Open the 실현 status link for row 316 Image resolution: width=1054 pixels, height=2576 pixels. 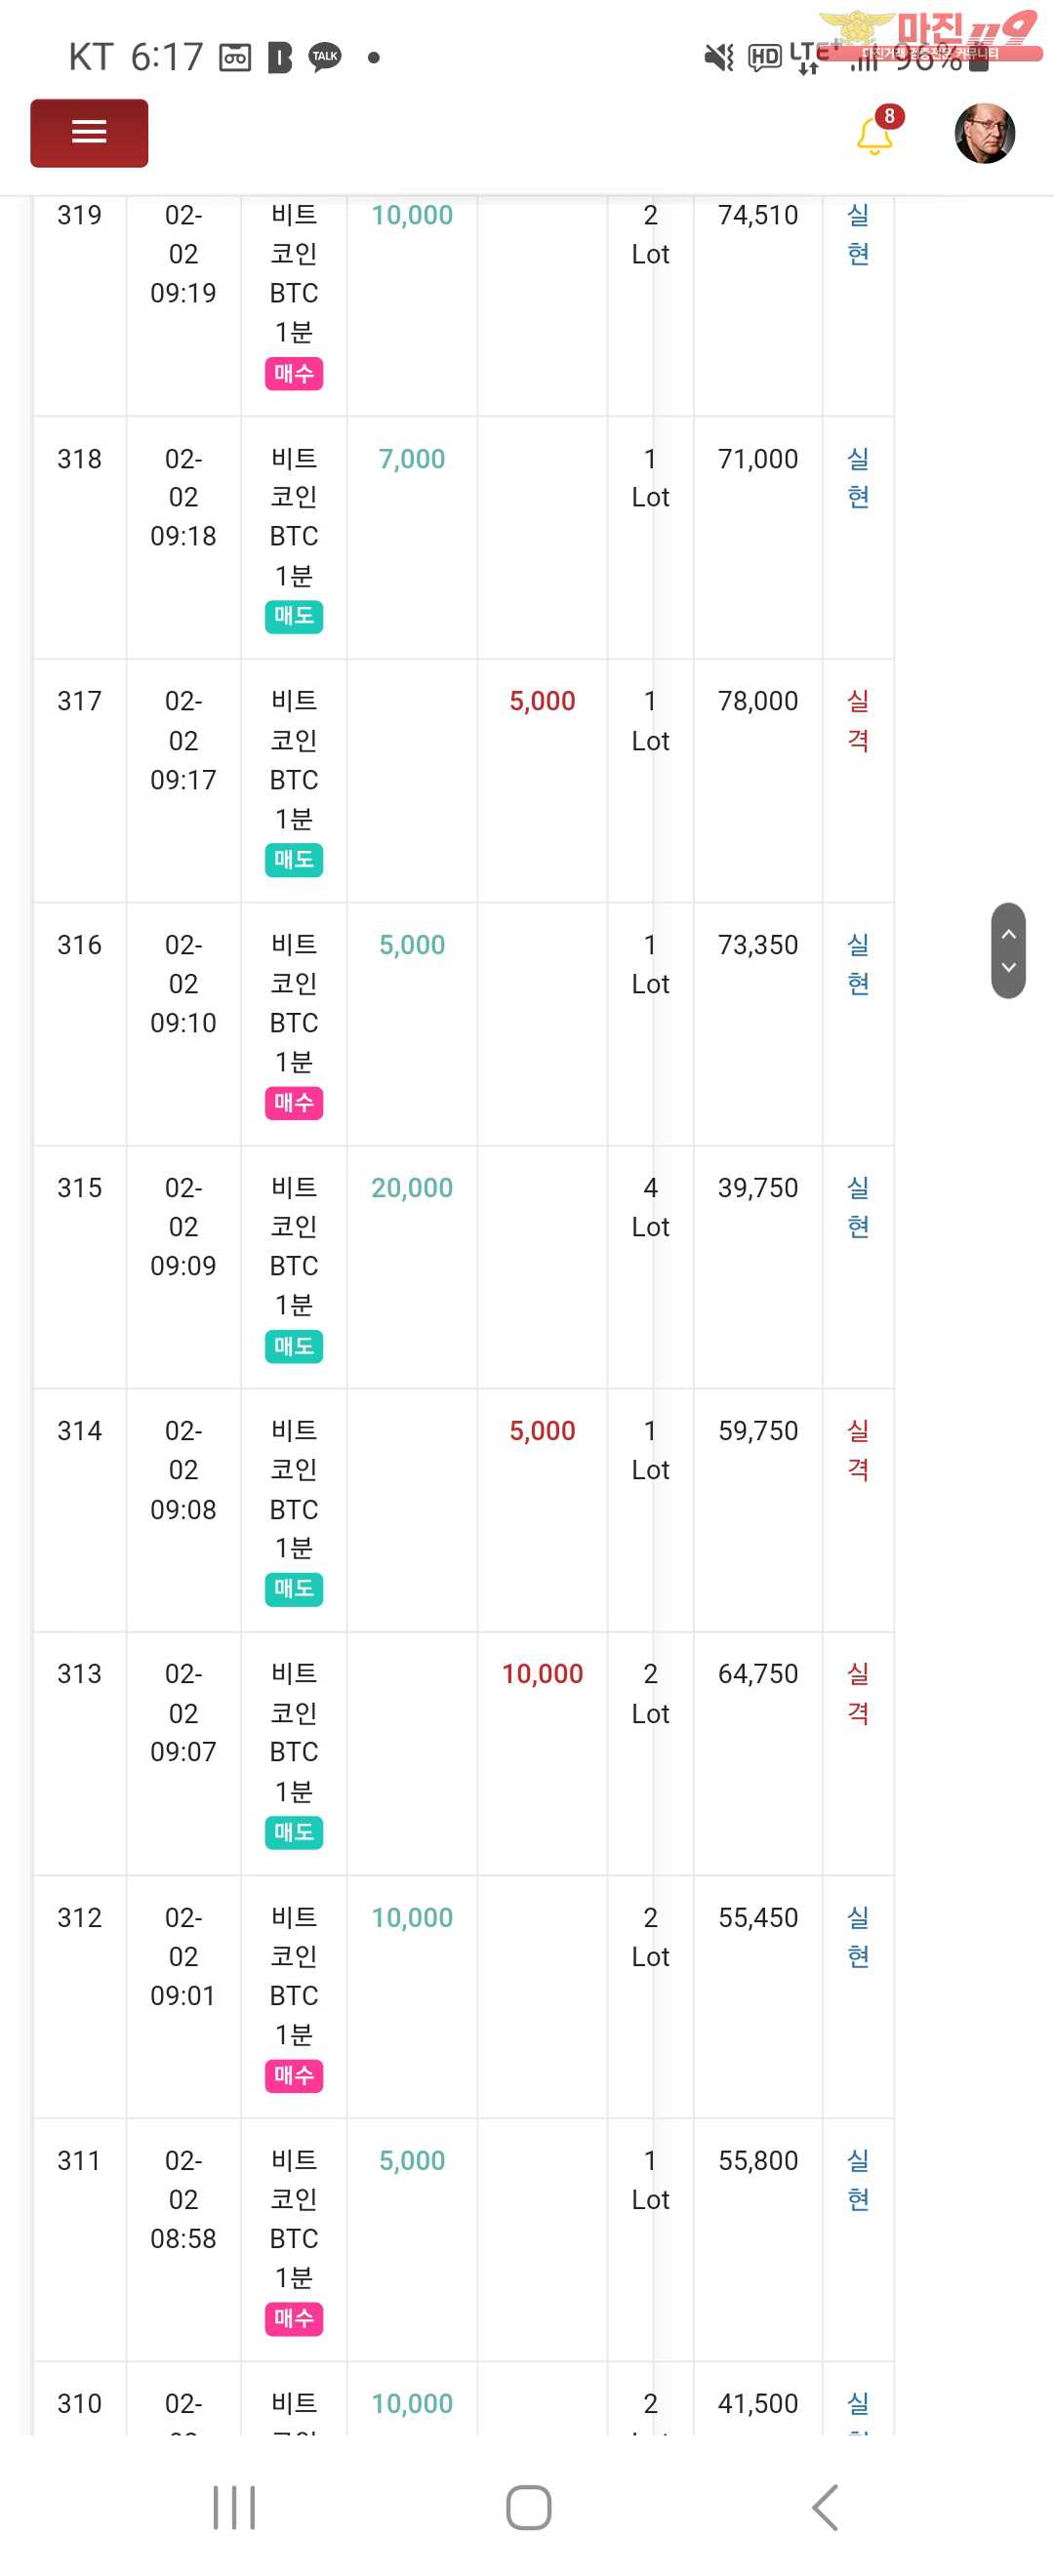coord(858,964)
